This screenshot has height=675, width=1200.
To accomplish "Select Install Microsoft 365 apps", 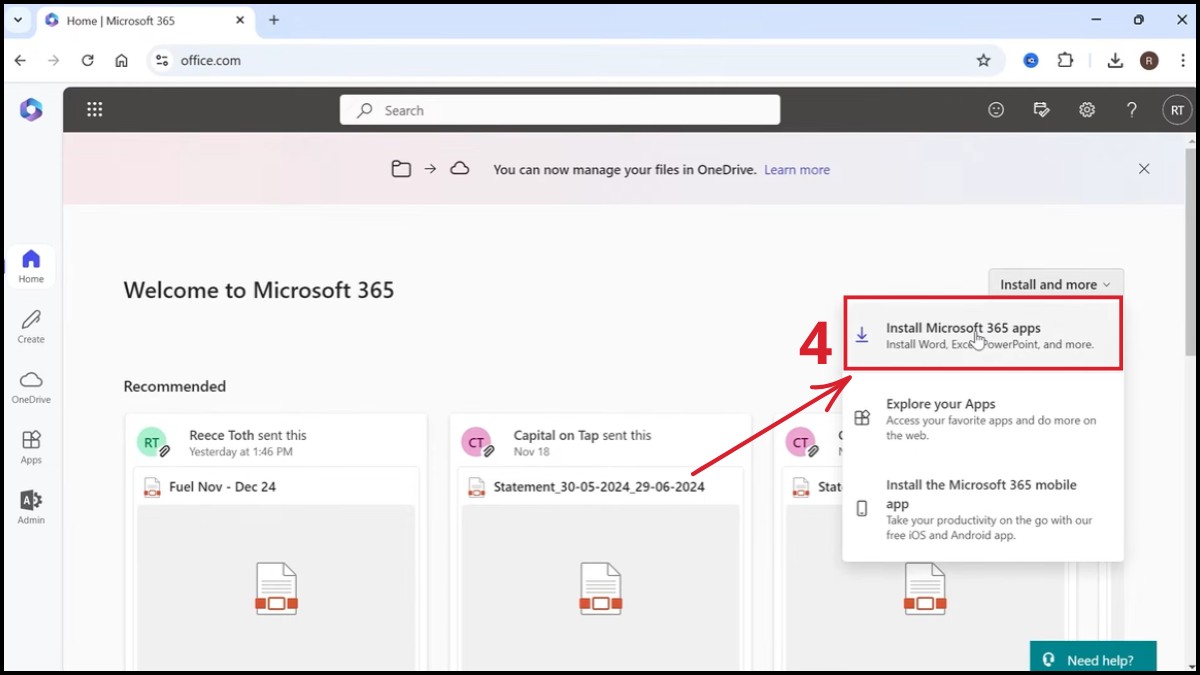I will pyautogui.click(x=983, y=335).
